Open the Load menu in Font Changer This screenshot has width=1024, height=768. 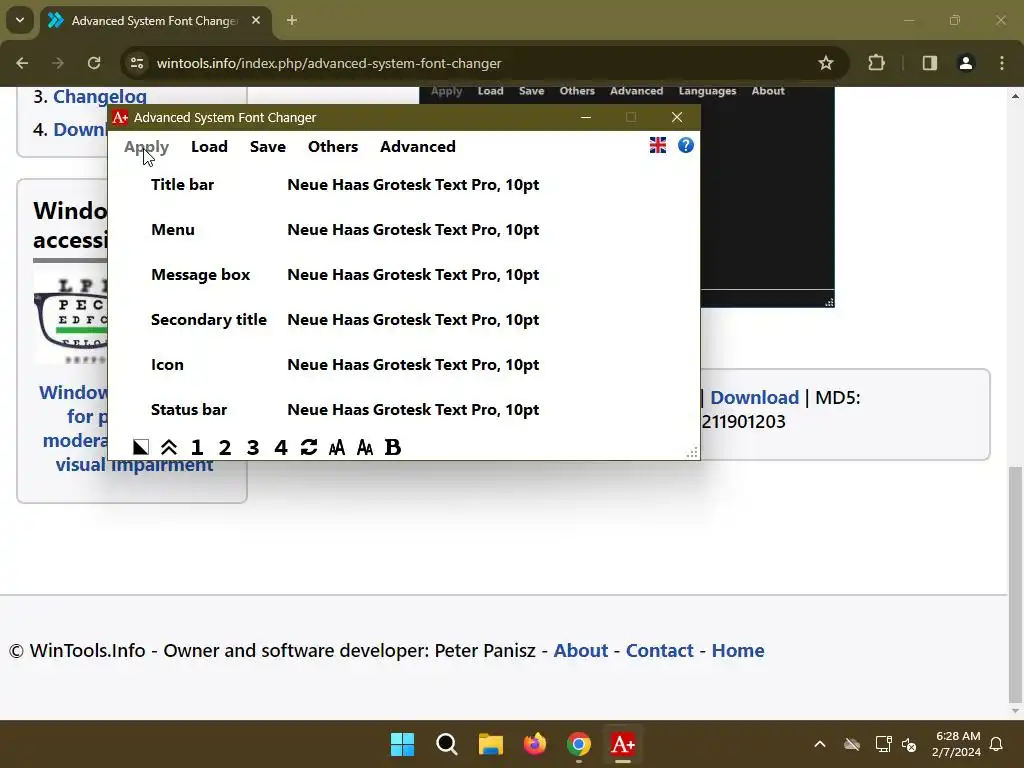[209, 146]
